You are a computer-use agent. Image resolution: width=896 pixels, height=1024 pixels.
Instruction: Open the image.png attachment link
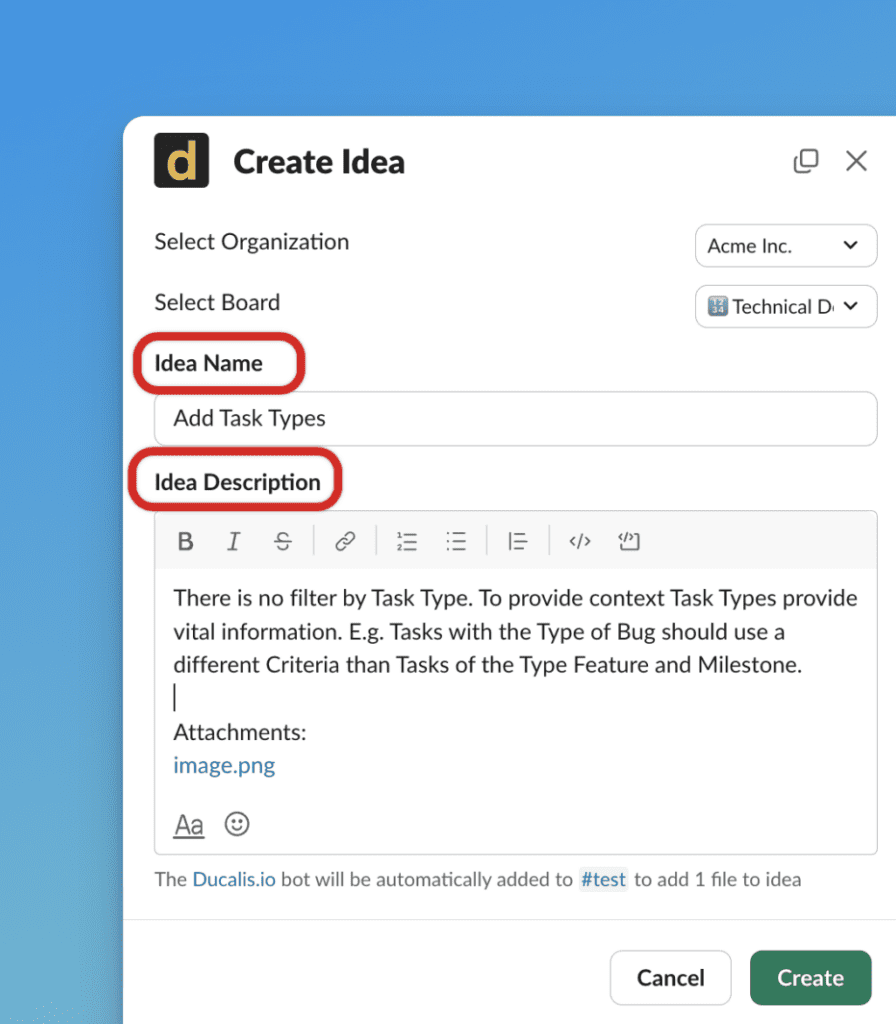pos(224,766)
